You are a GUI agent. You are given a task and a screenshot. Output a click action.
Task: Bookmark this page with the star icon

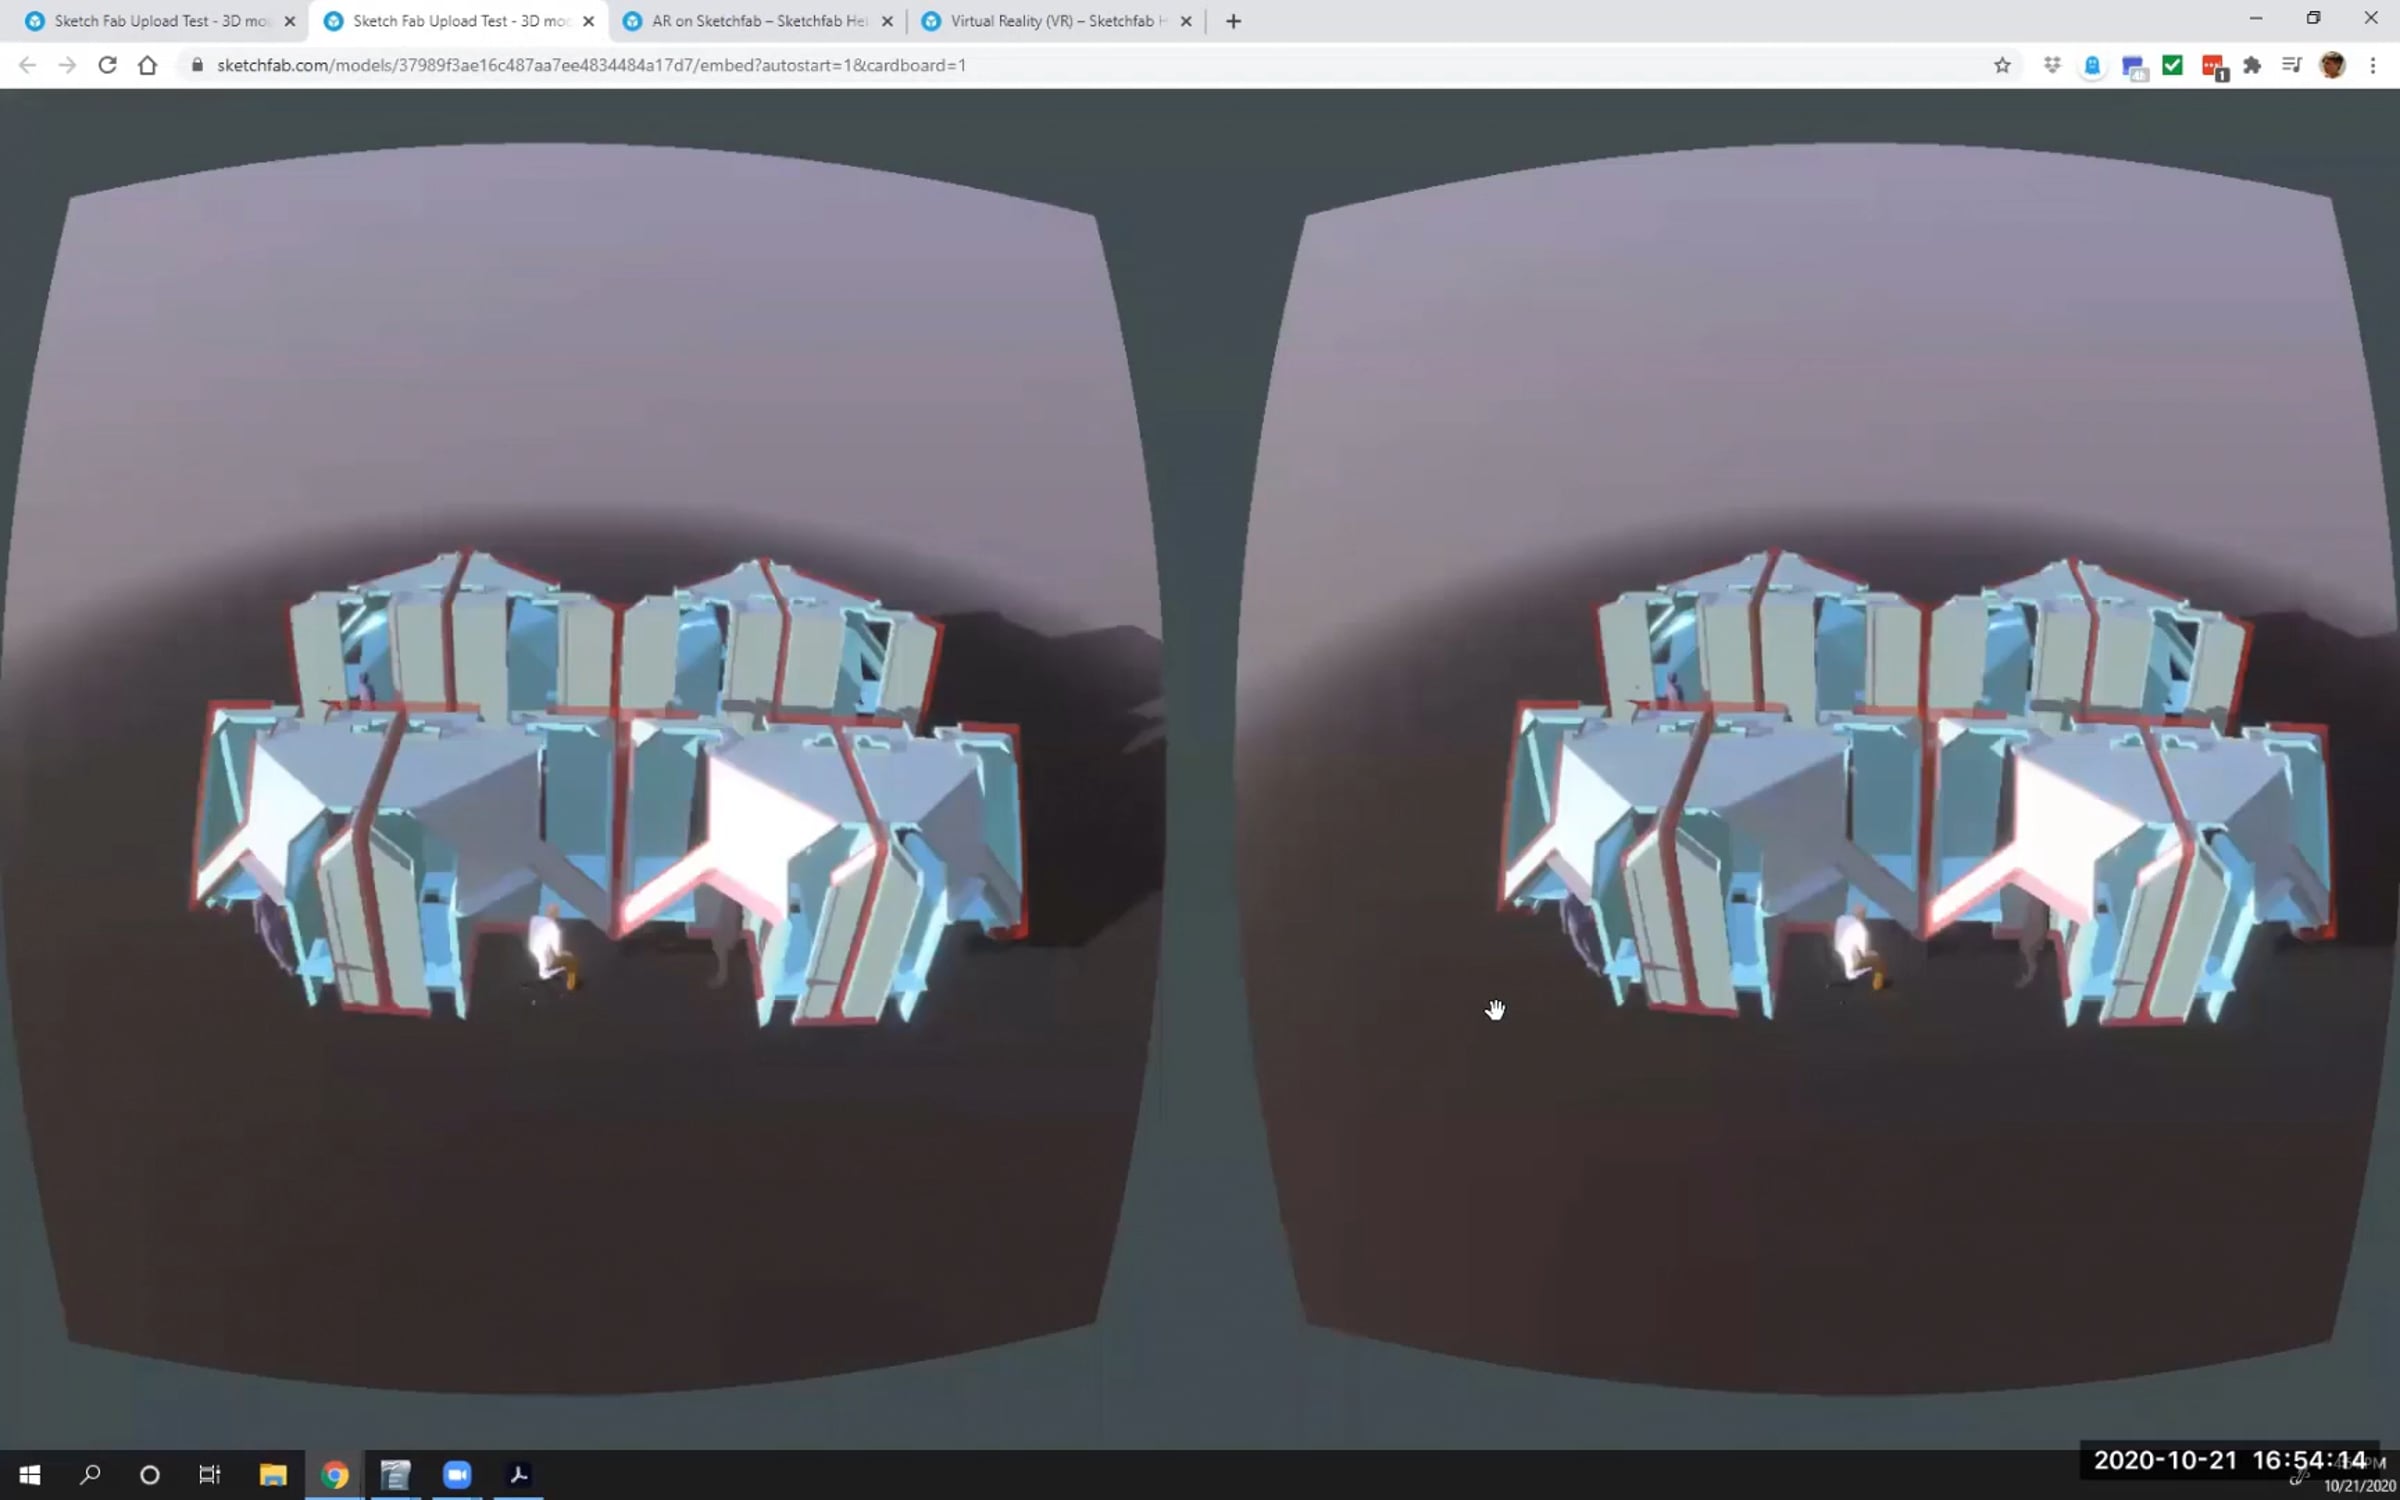click(x=2001, y=65)
